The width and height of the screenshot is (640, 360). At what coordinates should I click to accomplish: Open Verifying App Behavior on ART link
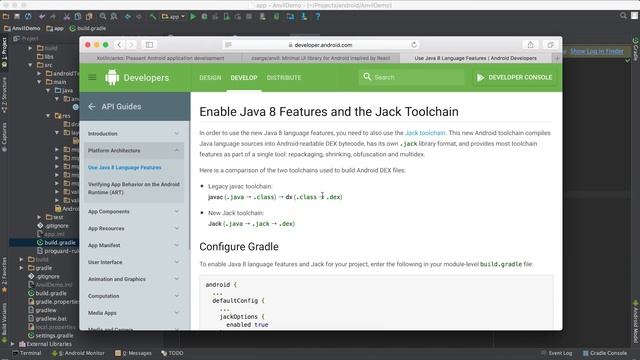[133, 188]
